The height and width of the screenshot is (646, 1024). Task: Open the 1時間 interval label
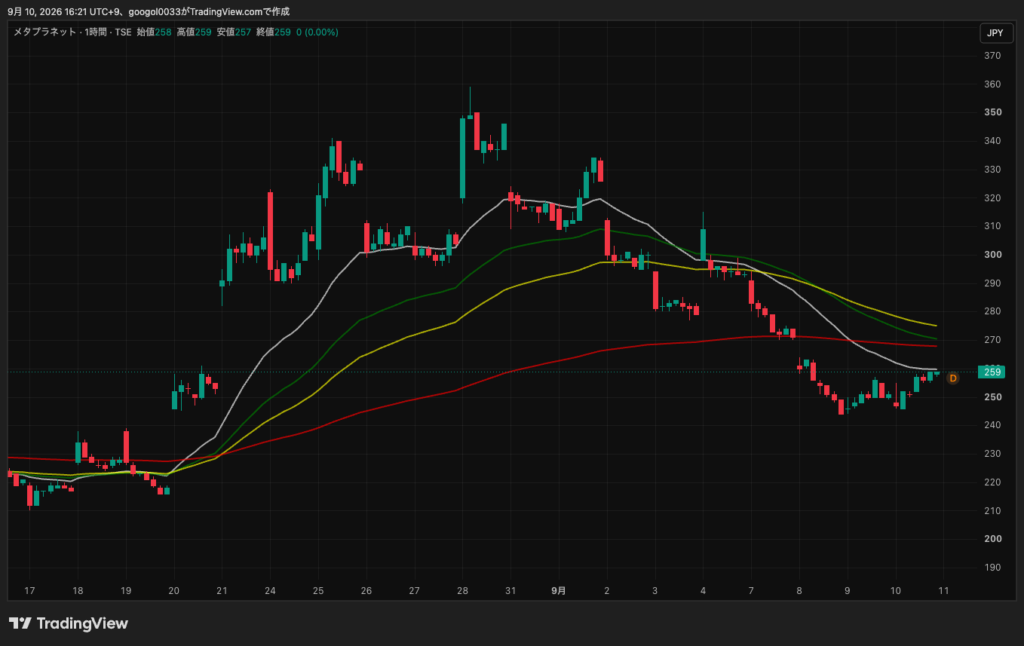[95, 32]
